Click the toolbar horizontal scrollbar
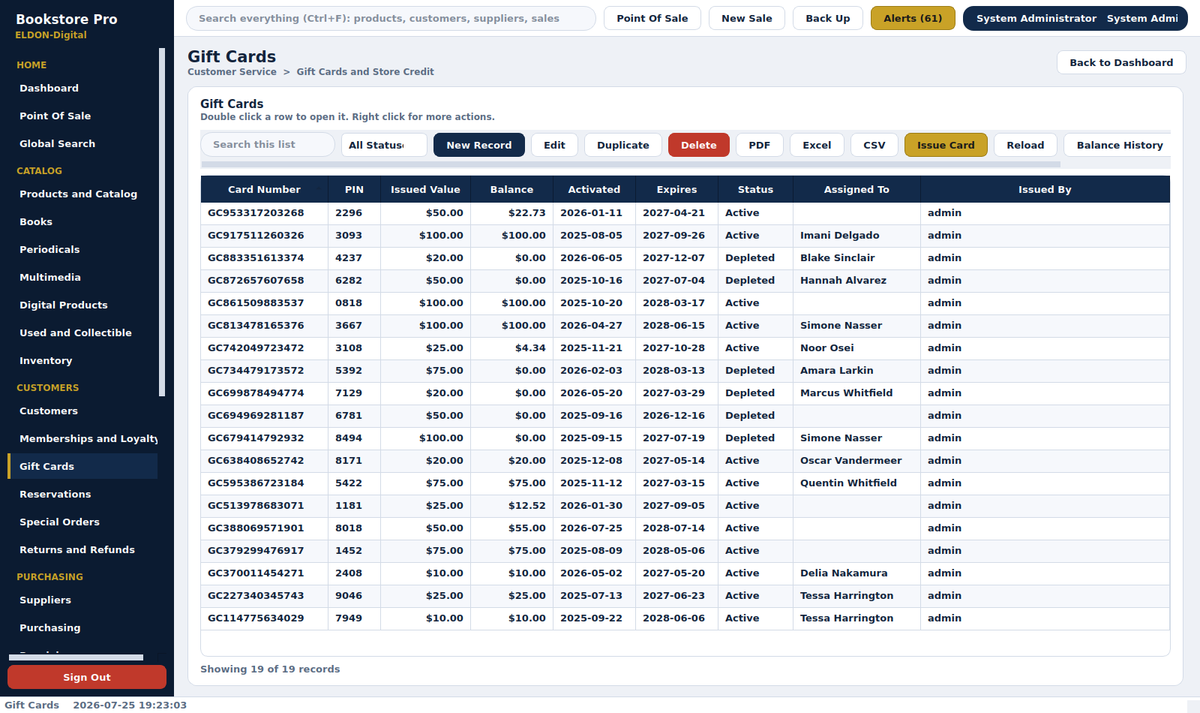 click(x=630, y=164)
